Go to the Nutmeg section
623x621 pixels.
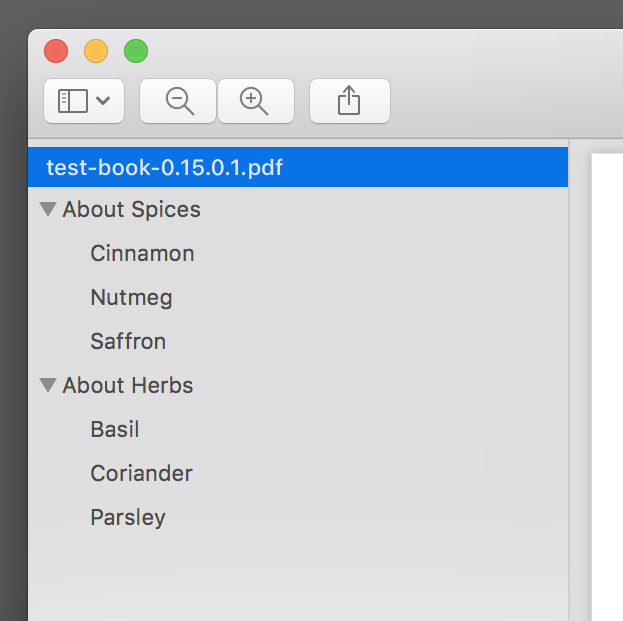132,298
